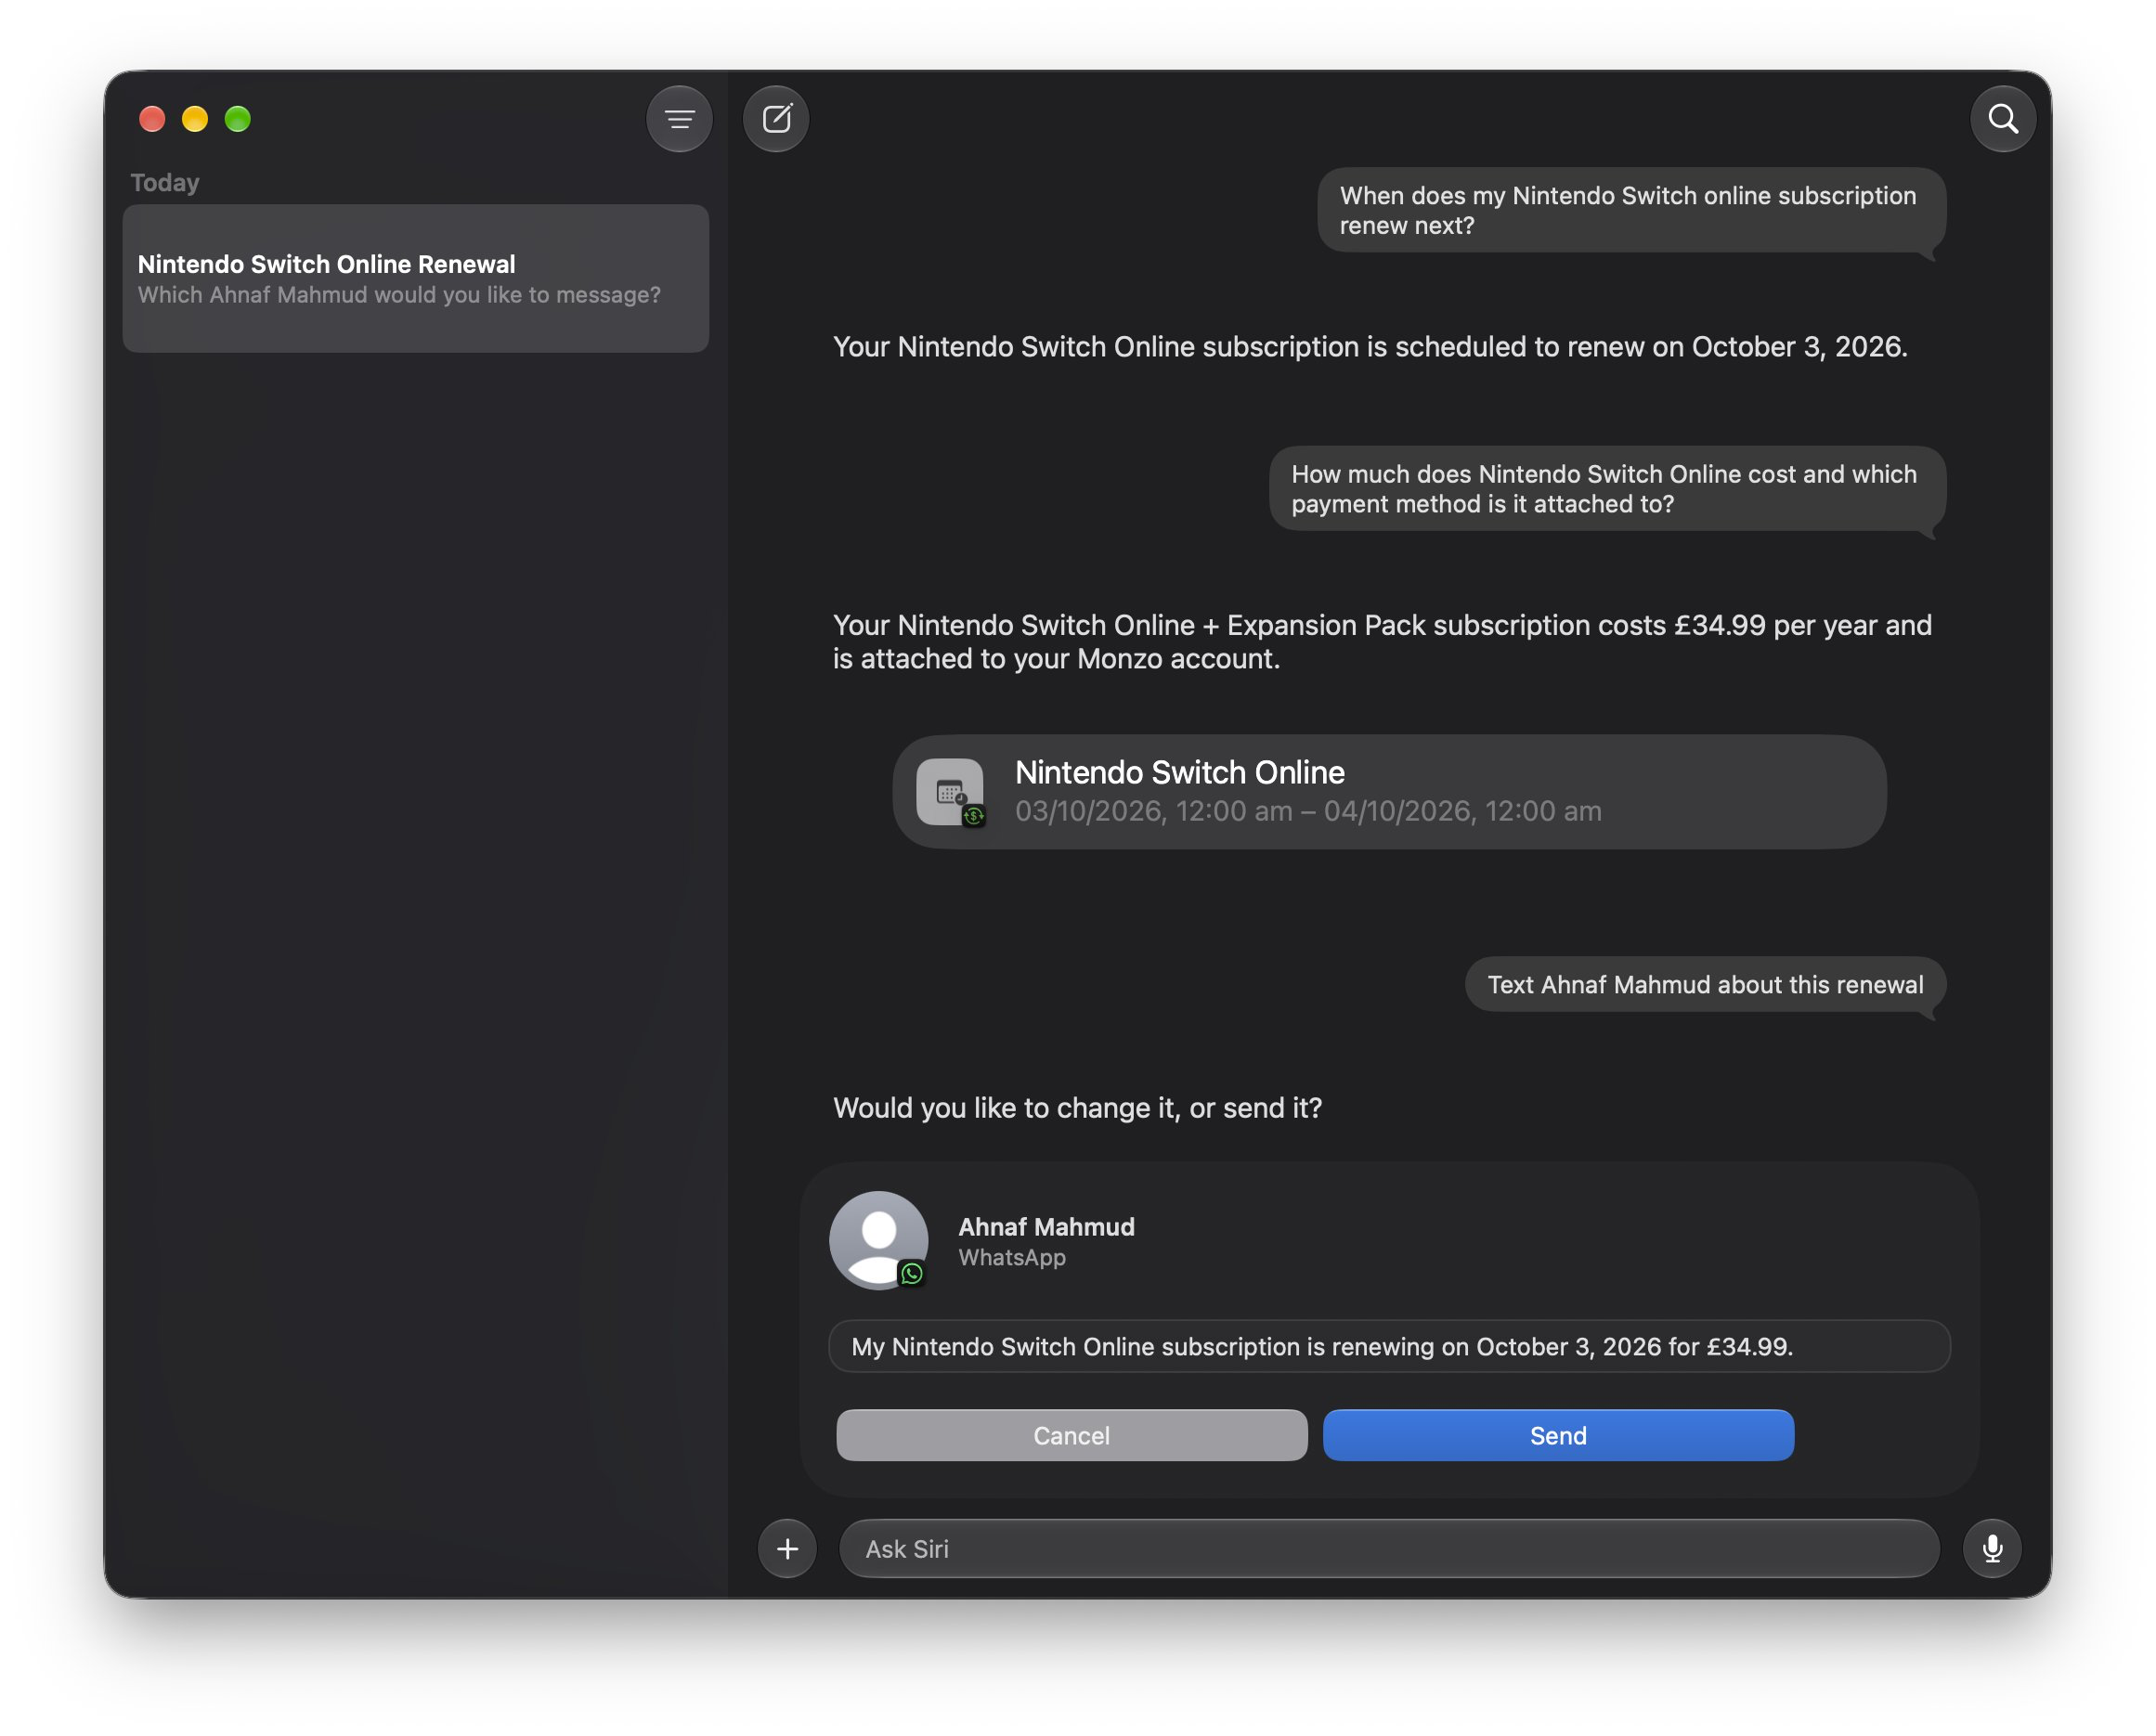Click the 'When does my Nintendo Switch' question bubble
Screen dimensions: 2156x1736
point(1631,210)
